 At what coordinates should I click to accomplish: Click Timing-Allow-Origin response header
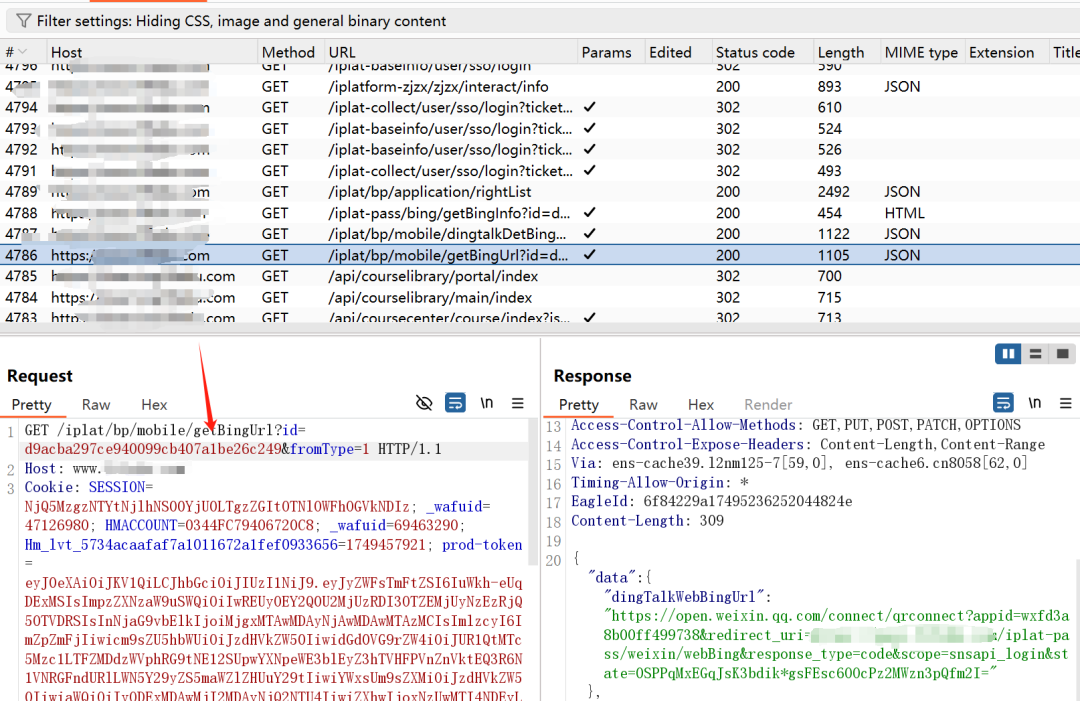click(x=659, y=483)
